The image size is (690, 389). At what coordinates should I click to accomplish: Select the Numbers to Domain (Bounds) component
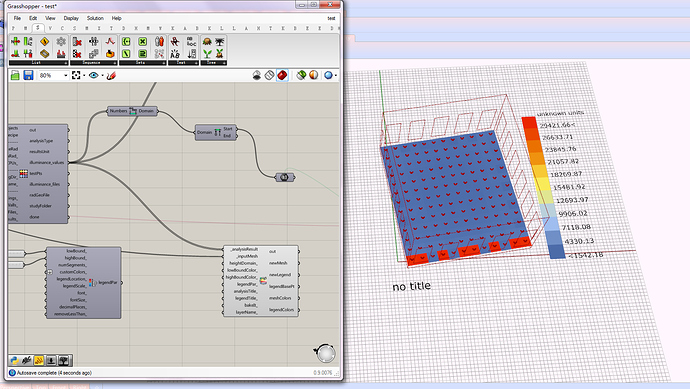(132, 111)
